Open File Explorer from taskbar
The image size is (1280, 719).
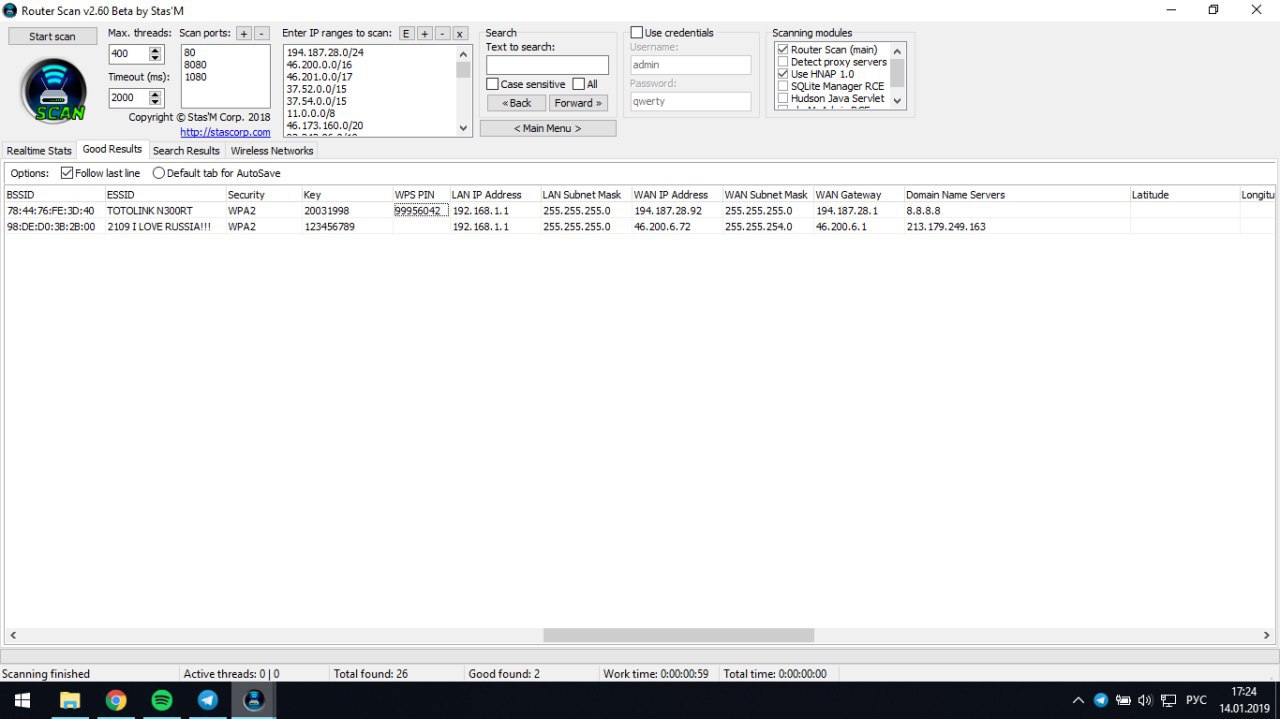[x=70, y=700]
